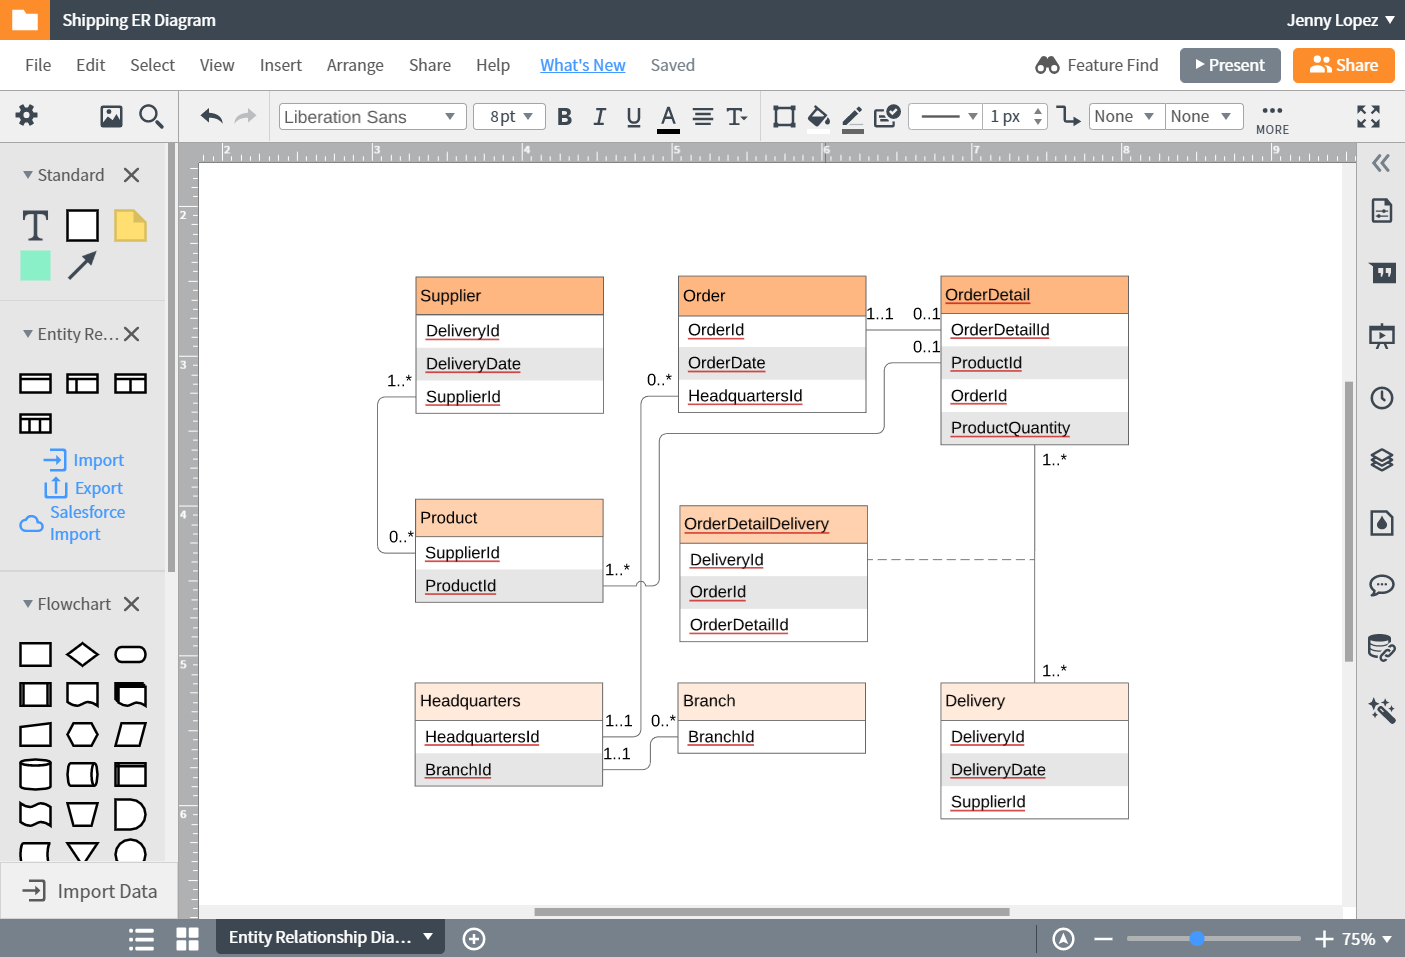Collapse the right side panel
The image size is (1405, 957).
point(1381,163)
